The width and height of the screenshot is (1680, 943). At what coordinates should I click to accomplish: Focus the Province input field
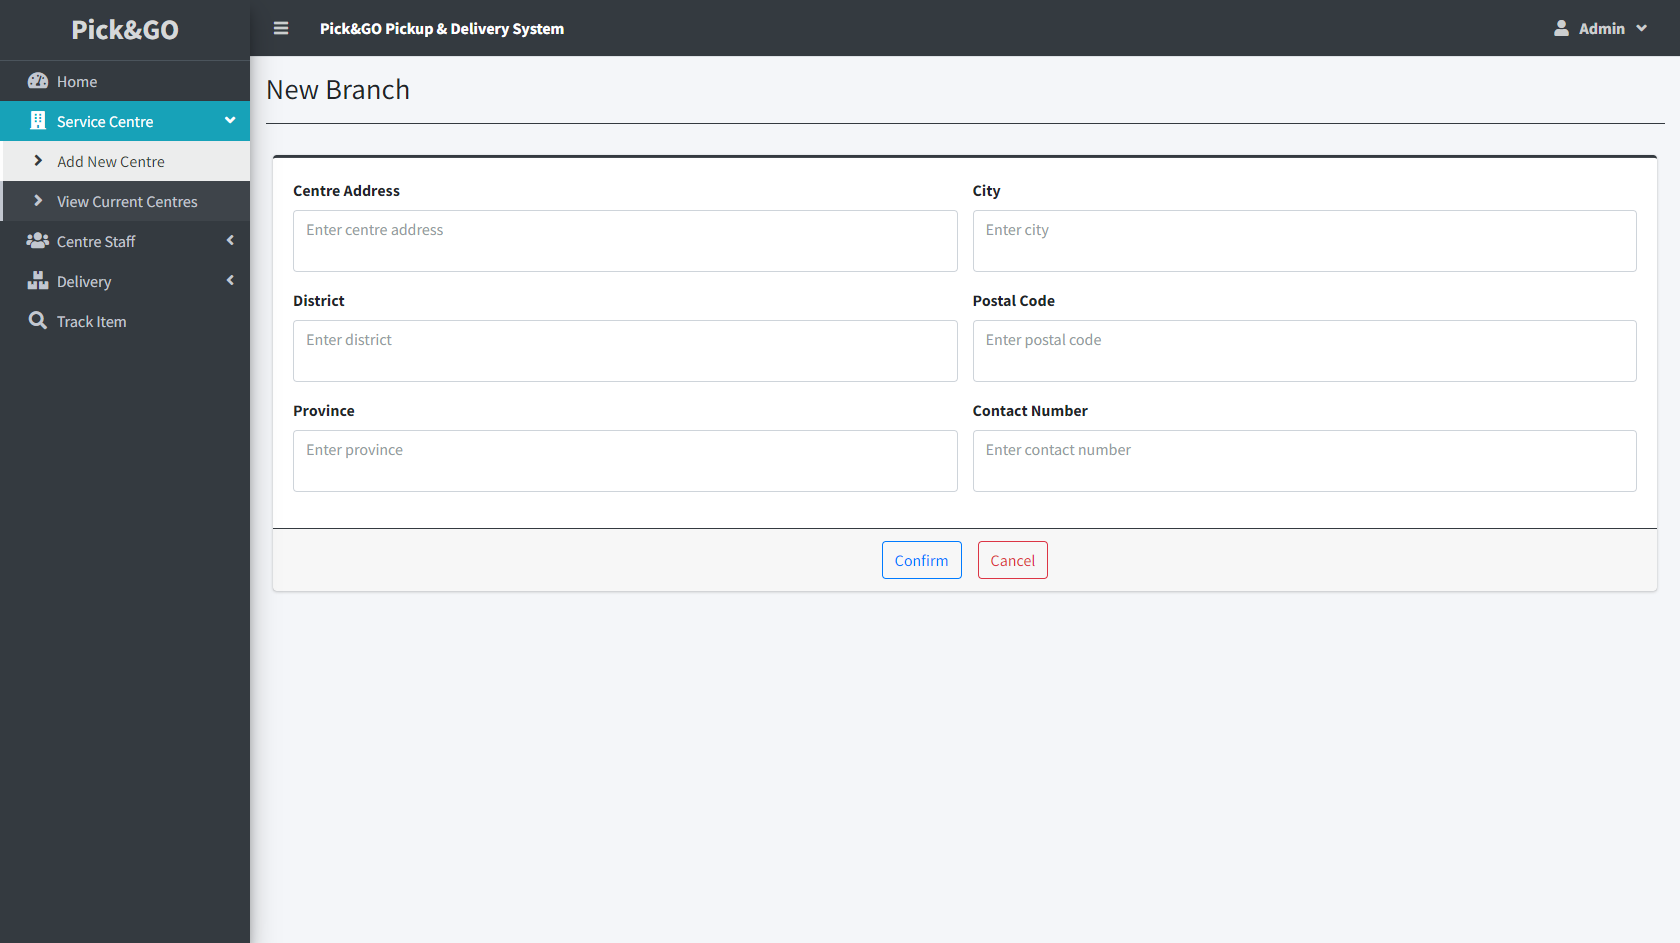tap(625, 461)
